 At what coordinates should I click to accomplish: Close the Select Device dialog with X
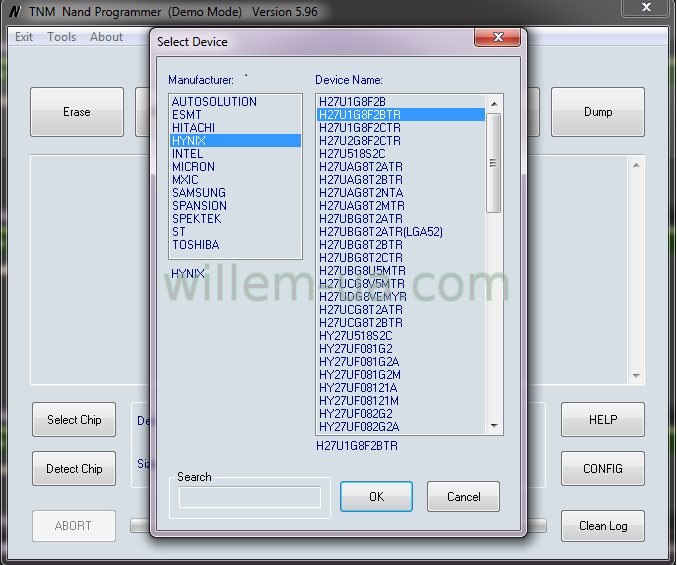(497, 37)
